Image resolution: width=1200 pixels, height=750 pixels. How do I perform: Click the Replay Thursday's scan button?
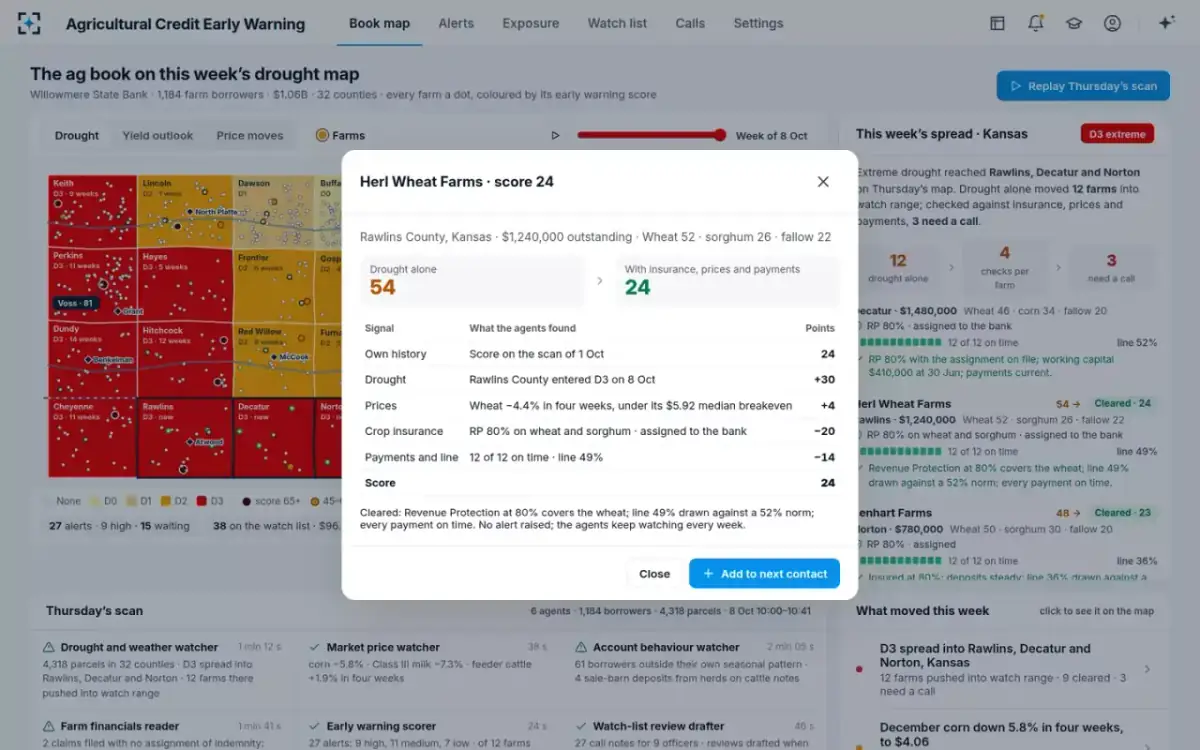click(x=1083, y=86)
